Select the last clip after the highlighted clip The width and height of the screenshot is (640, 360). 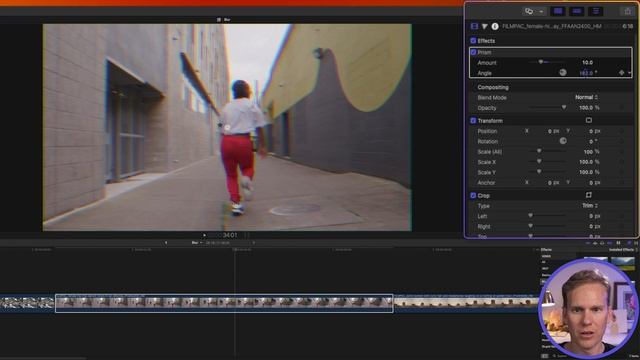(x=466, y=302)
